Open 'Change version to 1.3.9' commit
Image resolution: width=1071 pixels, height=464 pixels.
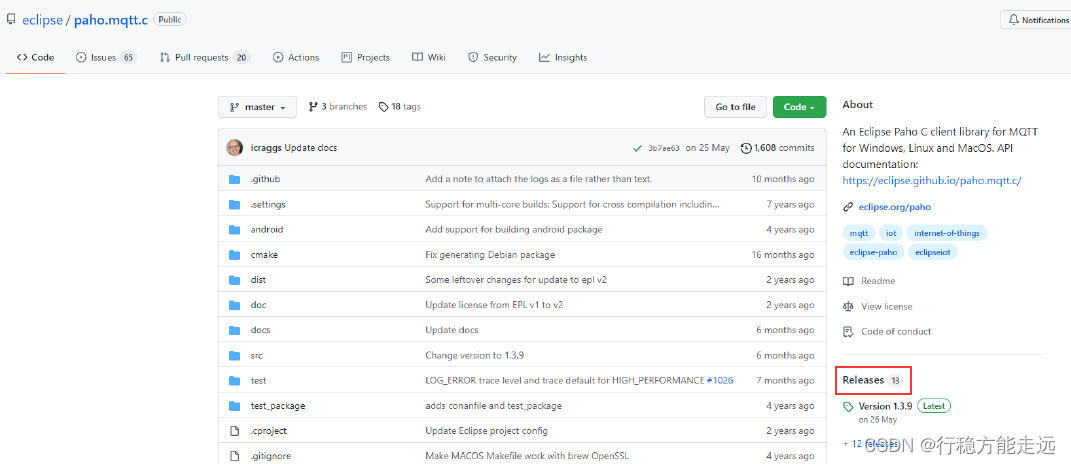pos(474,355)
